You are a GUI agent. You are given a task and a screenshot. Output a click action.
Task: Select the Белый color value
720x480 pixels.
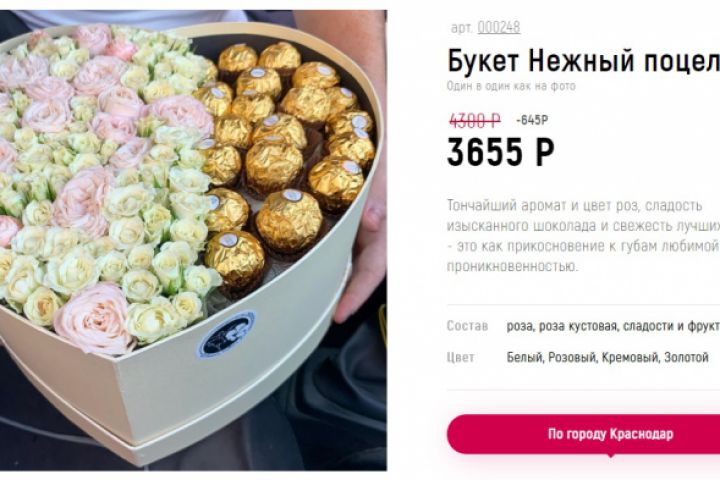pos(525,357)
